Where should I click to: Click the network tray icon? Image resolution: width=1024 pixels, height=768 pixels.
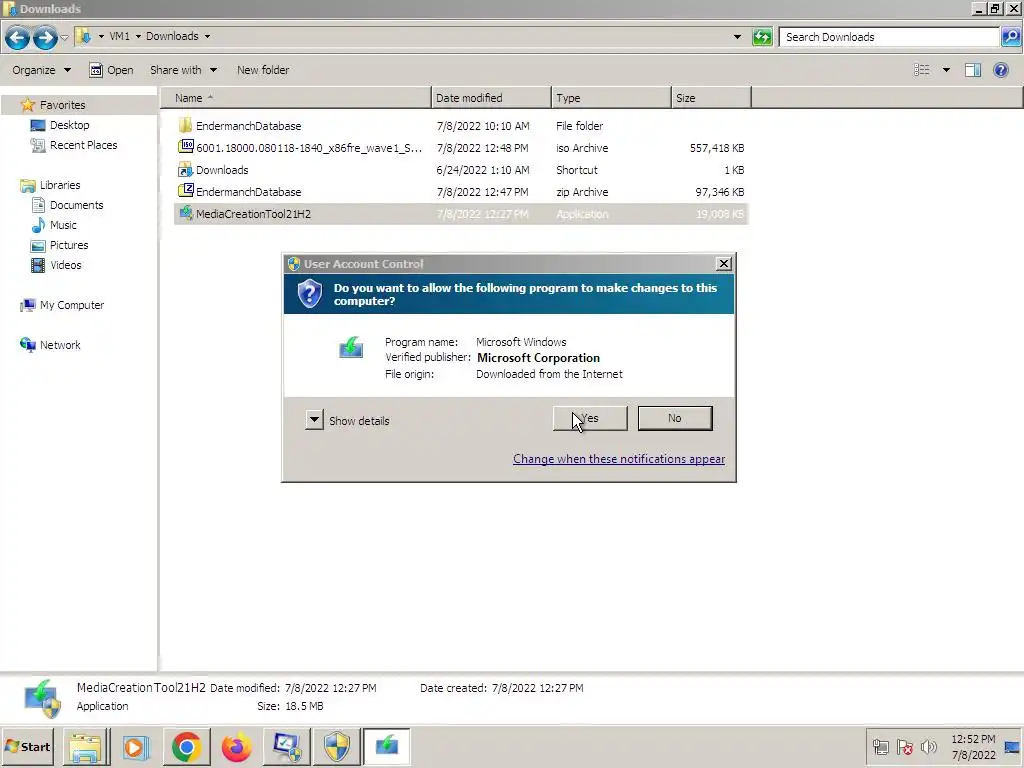point(880,747)
